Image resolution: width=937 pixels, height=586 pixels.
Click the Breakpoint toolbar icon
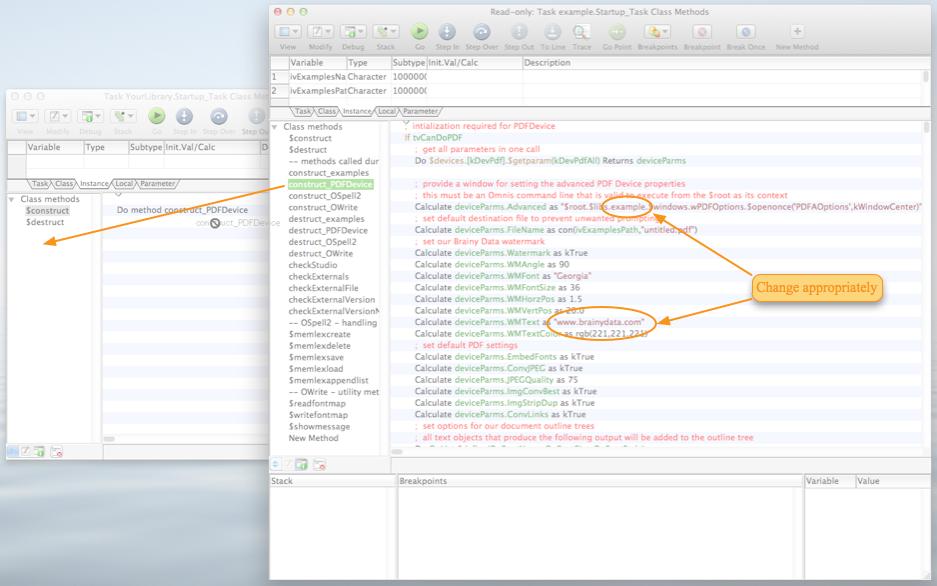[x=702, y=32]
